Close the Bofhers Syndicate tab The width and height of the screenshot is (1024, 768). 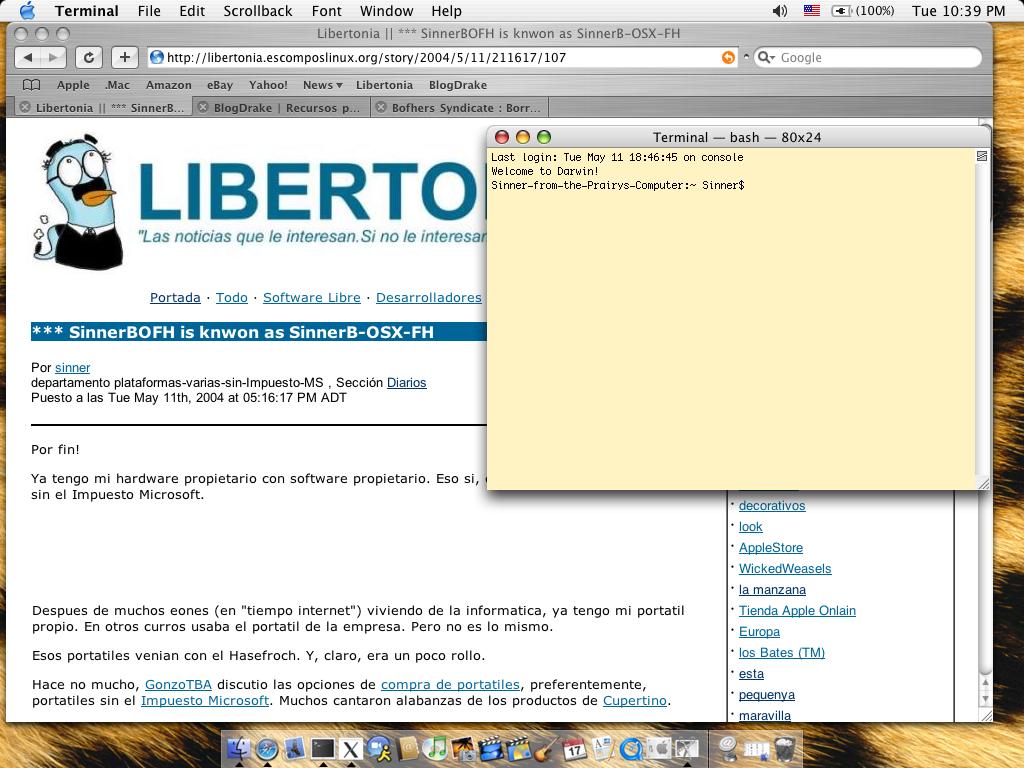[x=381, y=107]
